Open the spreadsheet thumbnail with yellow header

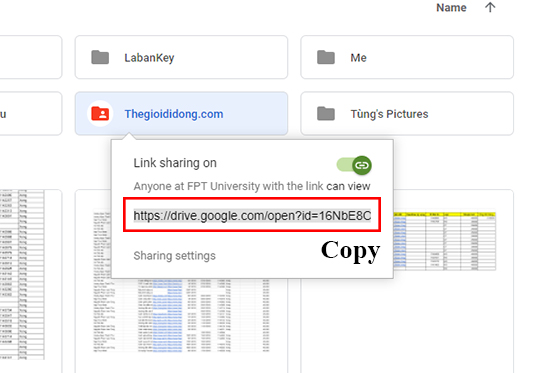(x=445, y=241)
